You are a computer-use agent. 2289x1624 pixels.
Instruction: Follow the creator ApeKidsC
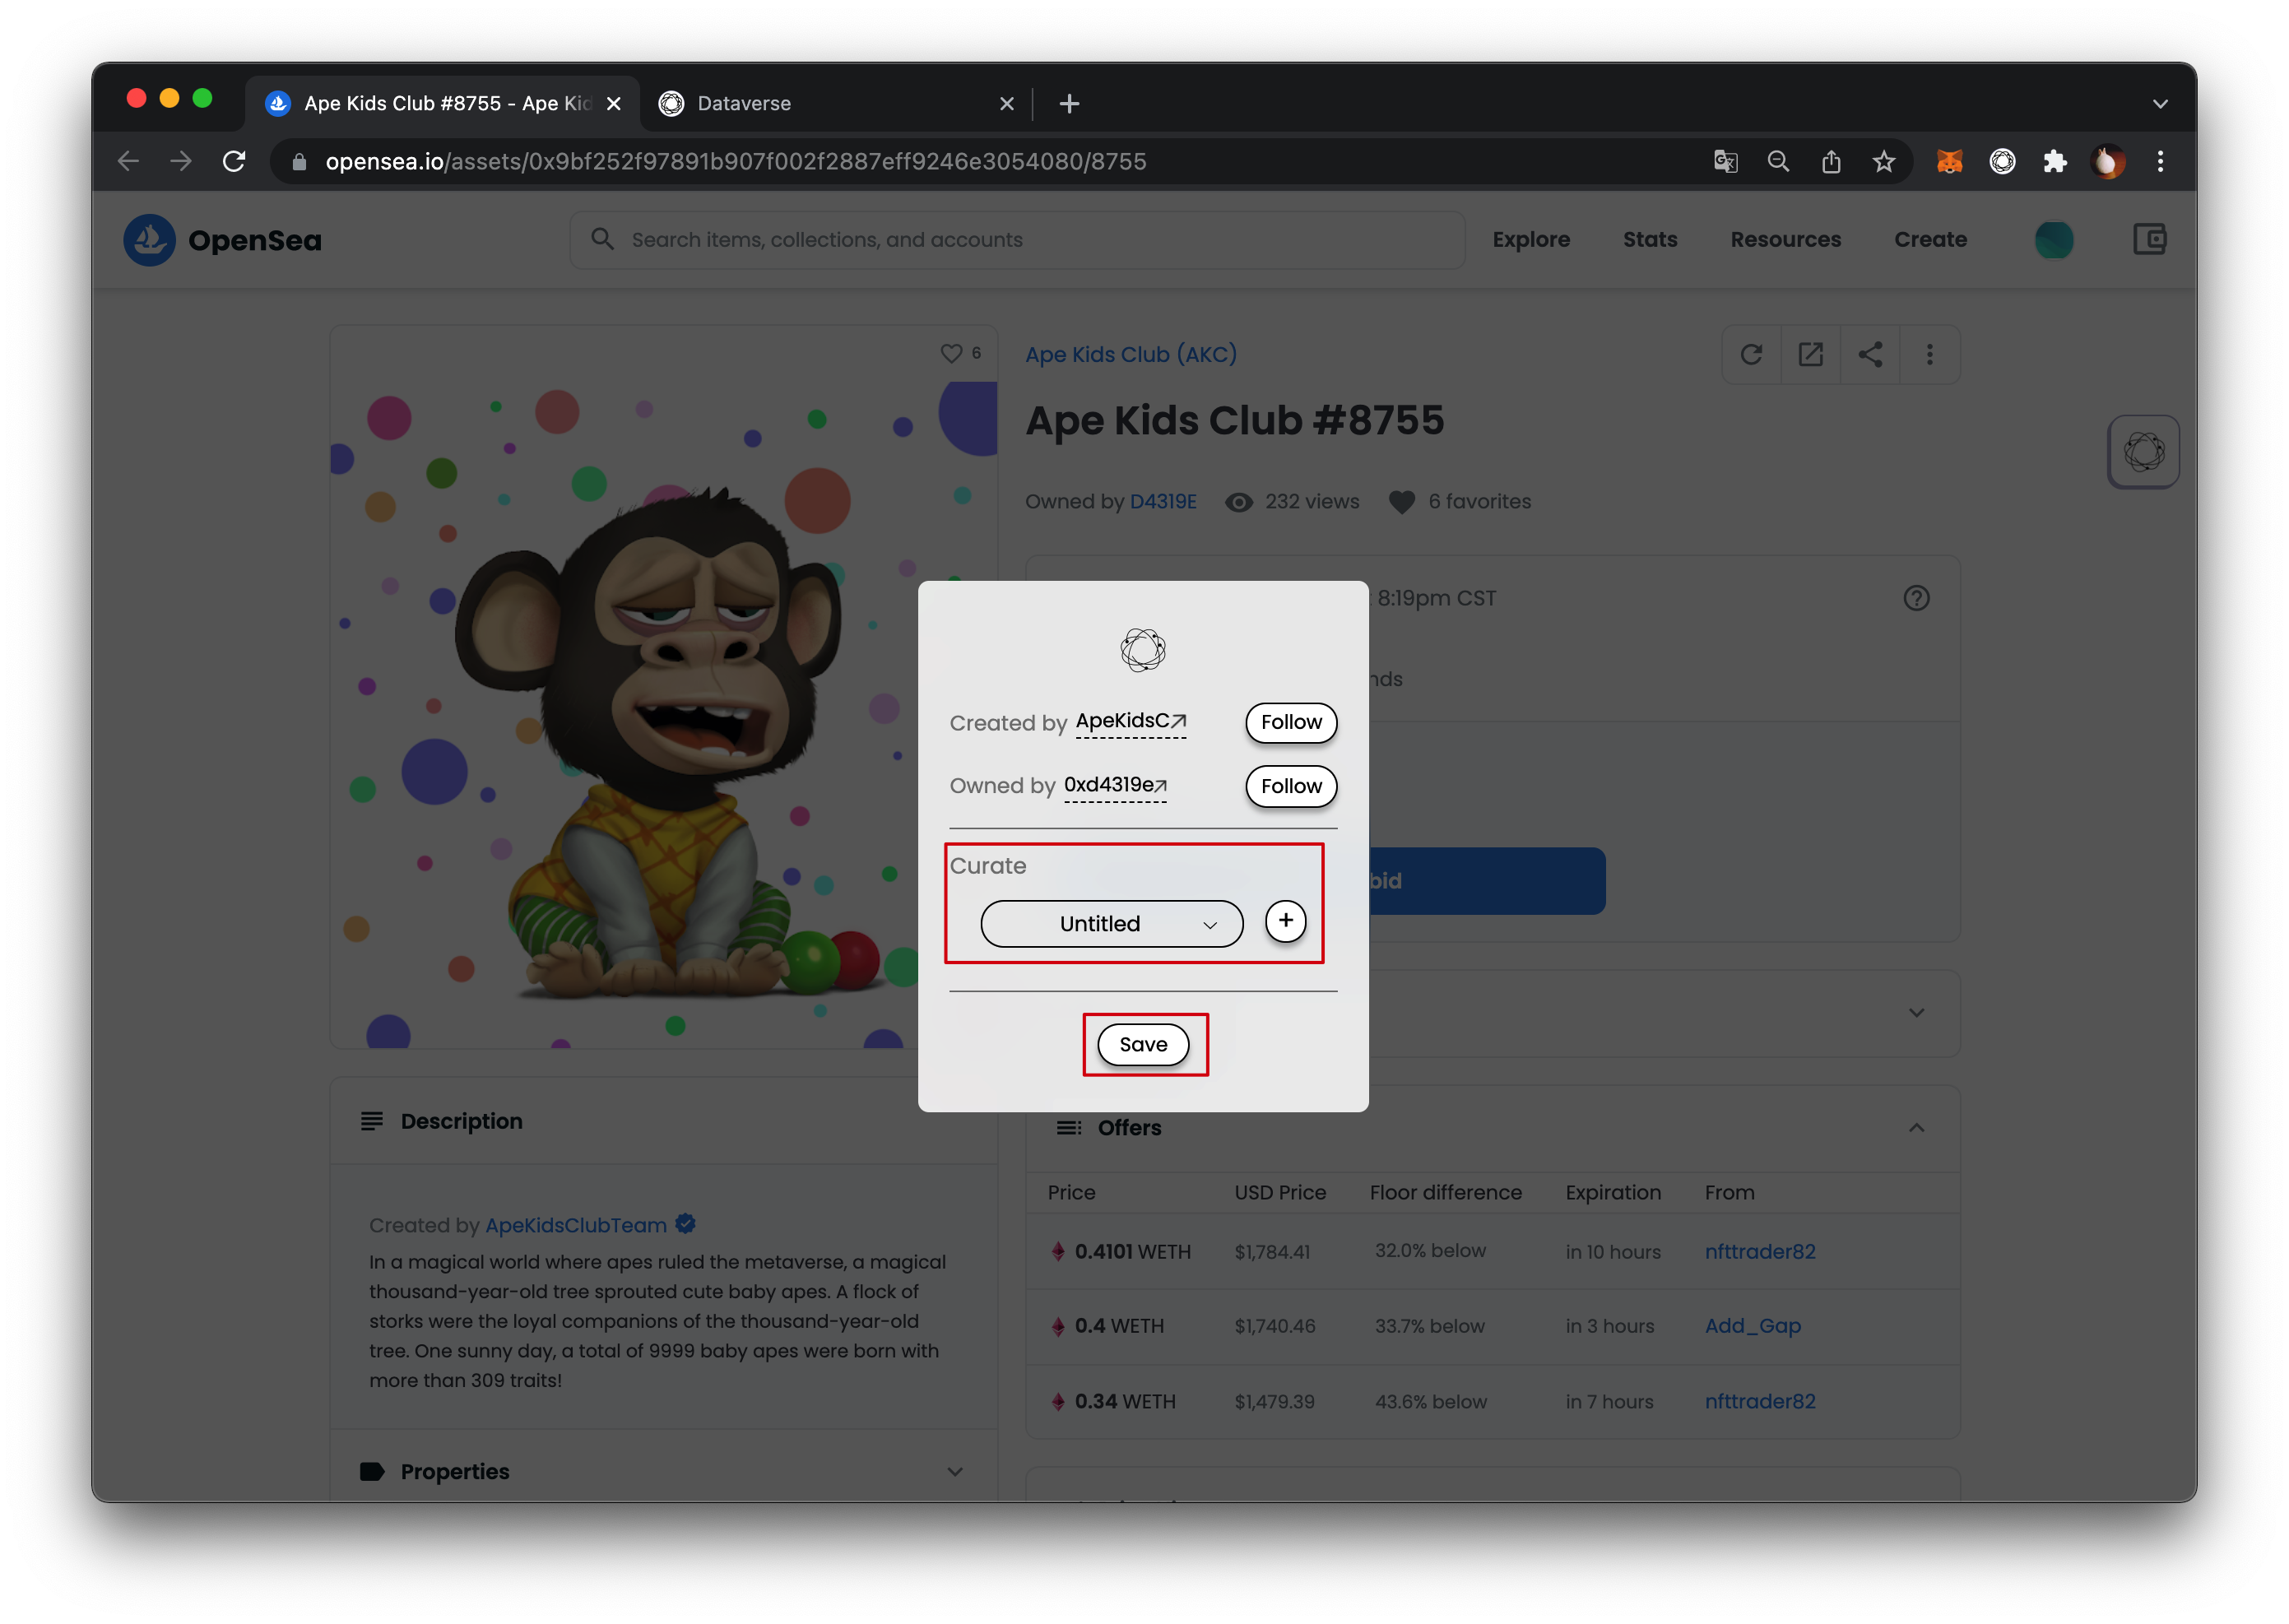[x=1290, y=722]
